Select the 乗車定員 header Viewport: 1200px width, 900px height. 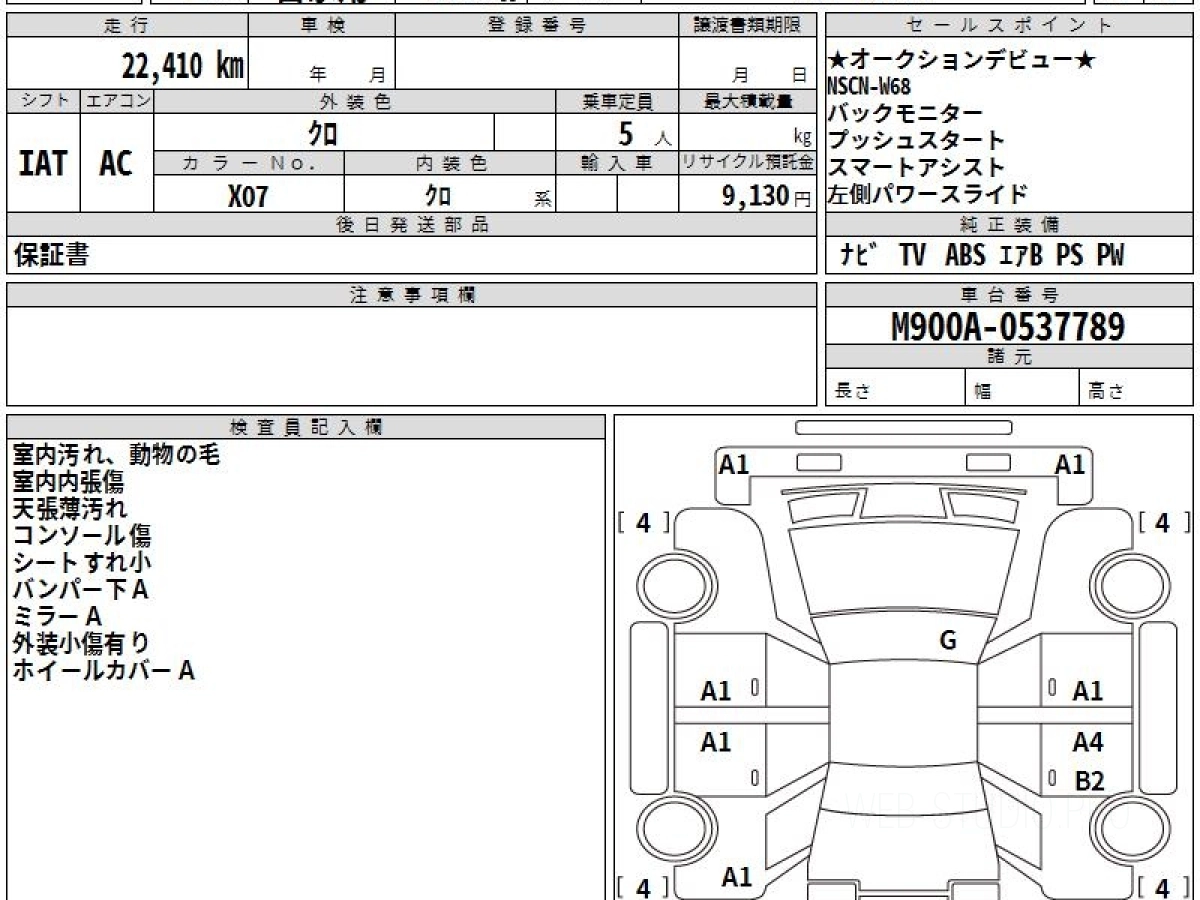click(617, 101)
